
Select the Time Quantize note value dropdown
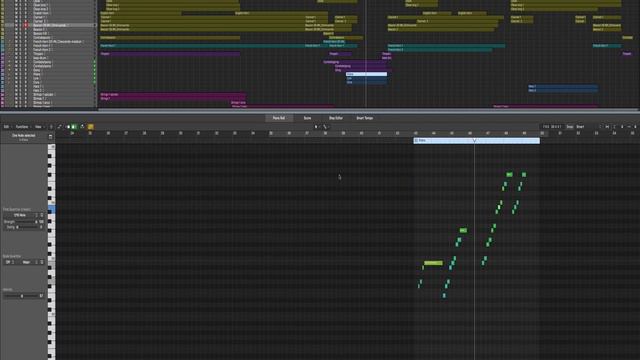pyautogui.click(x=21, y=215)
